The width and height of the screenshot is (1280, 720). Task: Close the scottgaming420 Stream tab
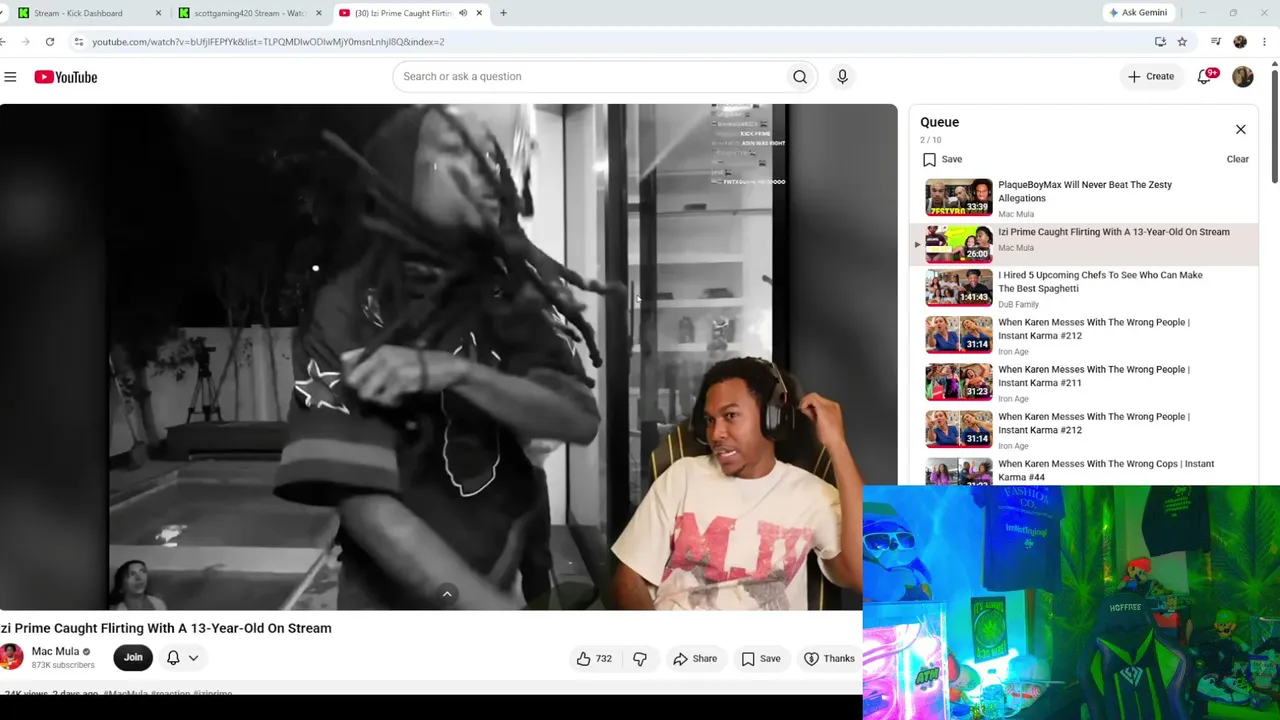point(319,13)
